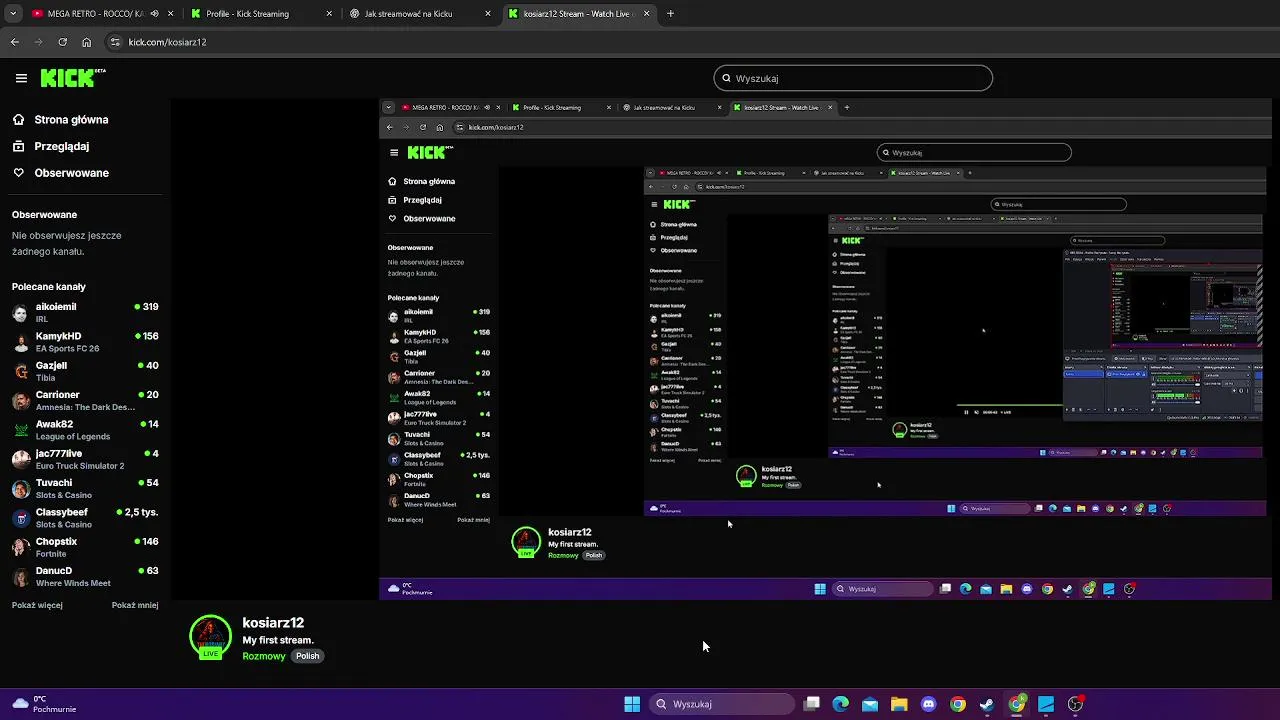1280x720 pixels.
Task: Open the blue app icon beside OBS
Action: coord(1046,704)
